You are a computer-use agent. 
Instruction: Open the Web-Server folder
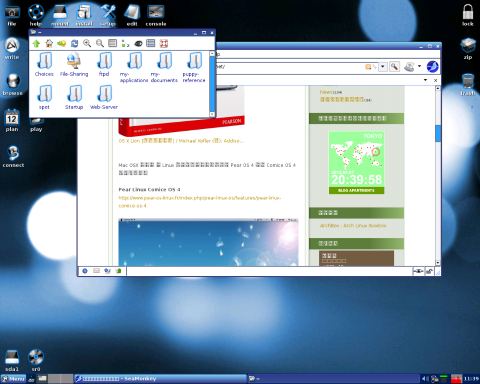pos(104,97)
